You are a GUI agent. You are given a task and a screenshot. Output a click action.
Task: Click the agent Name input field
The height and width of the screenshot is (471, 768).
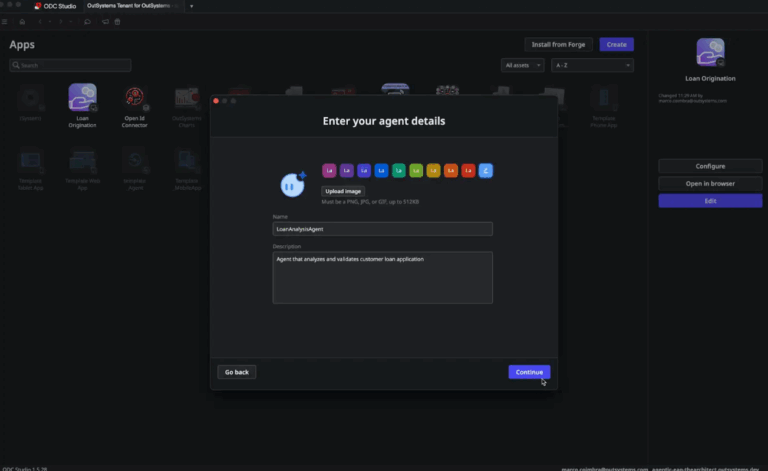tap(383, 229)
